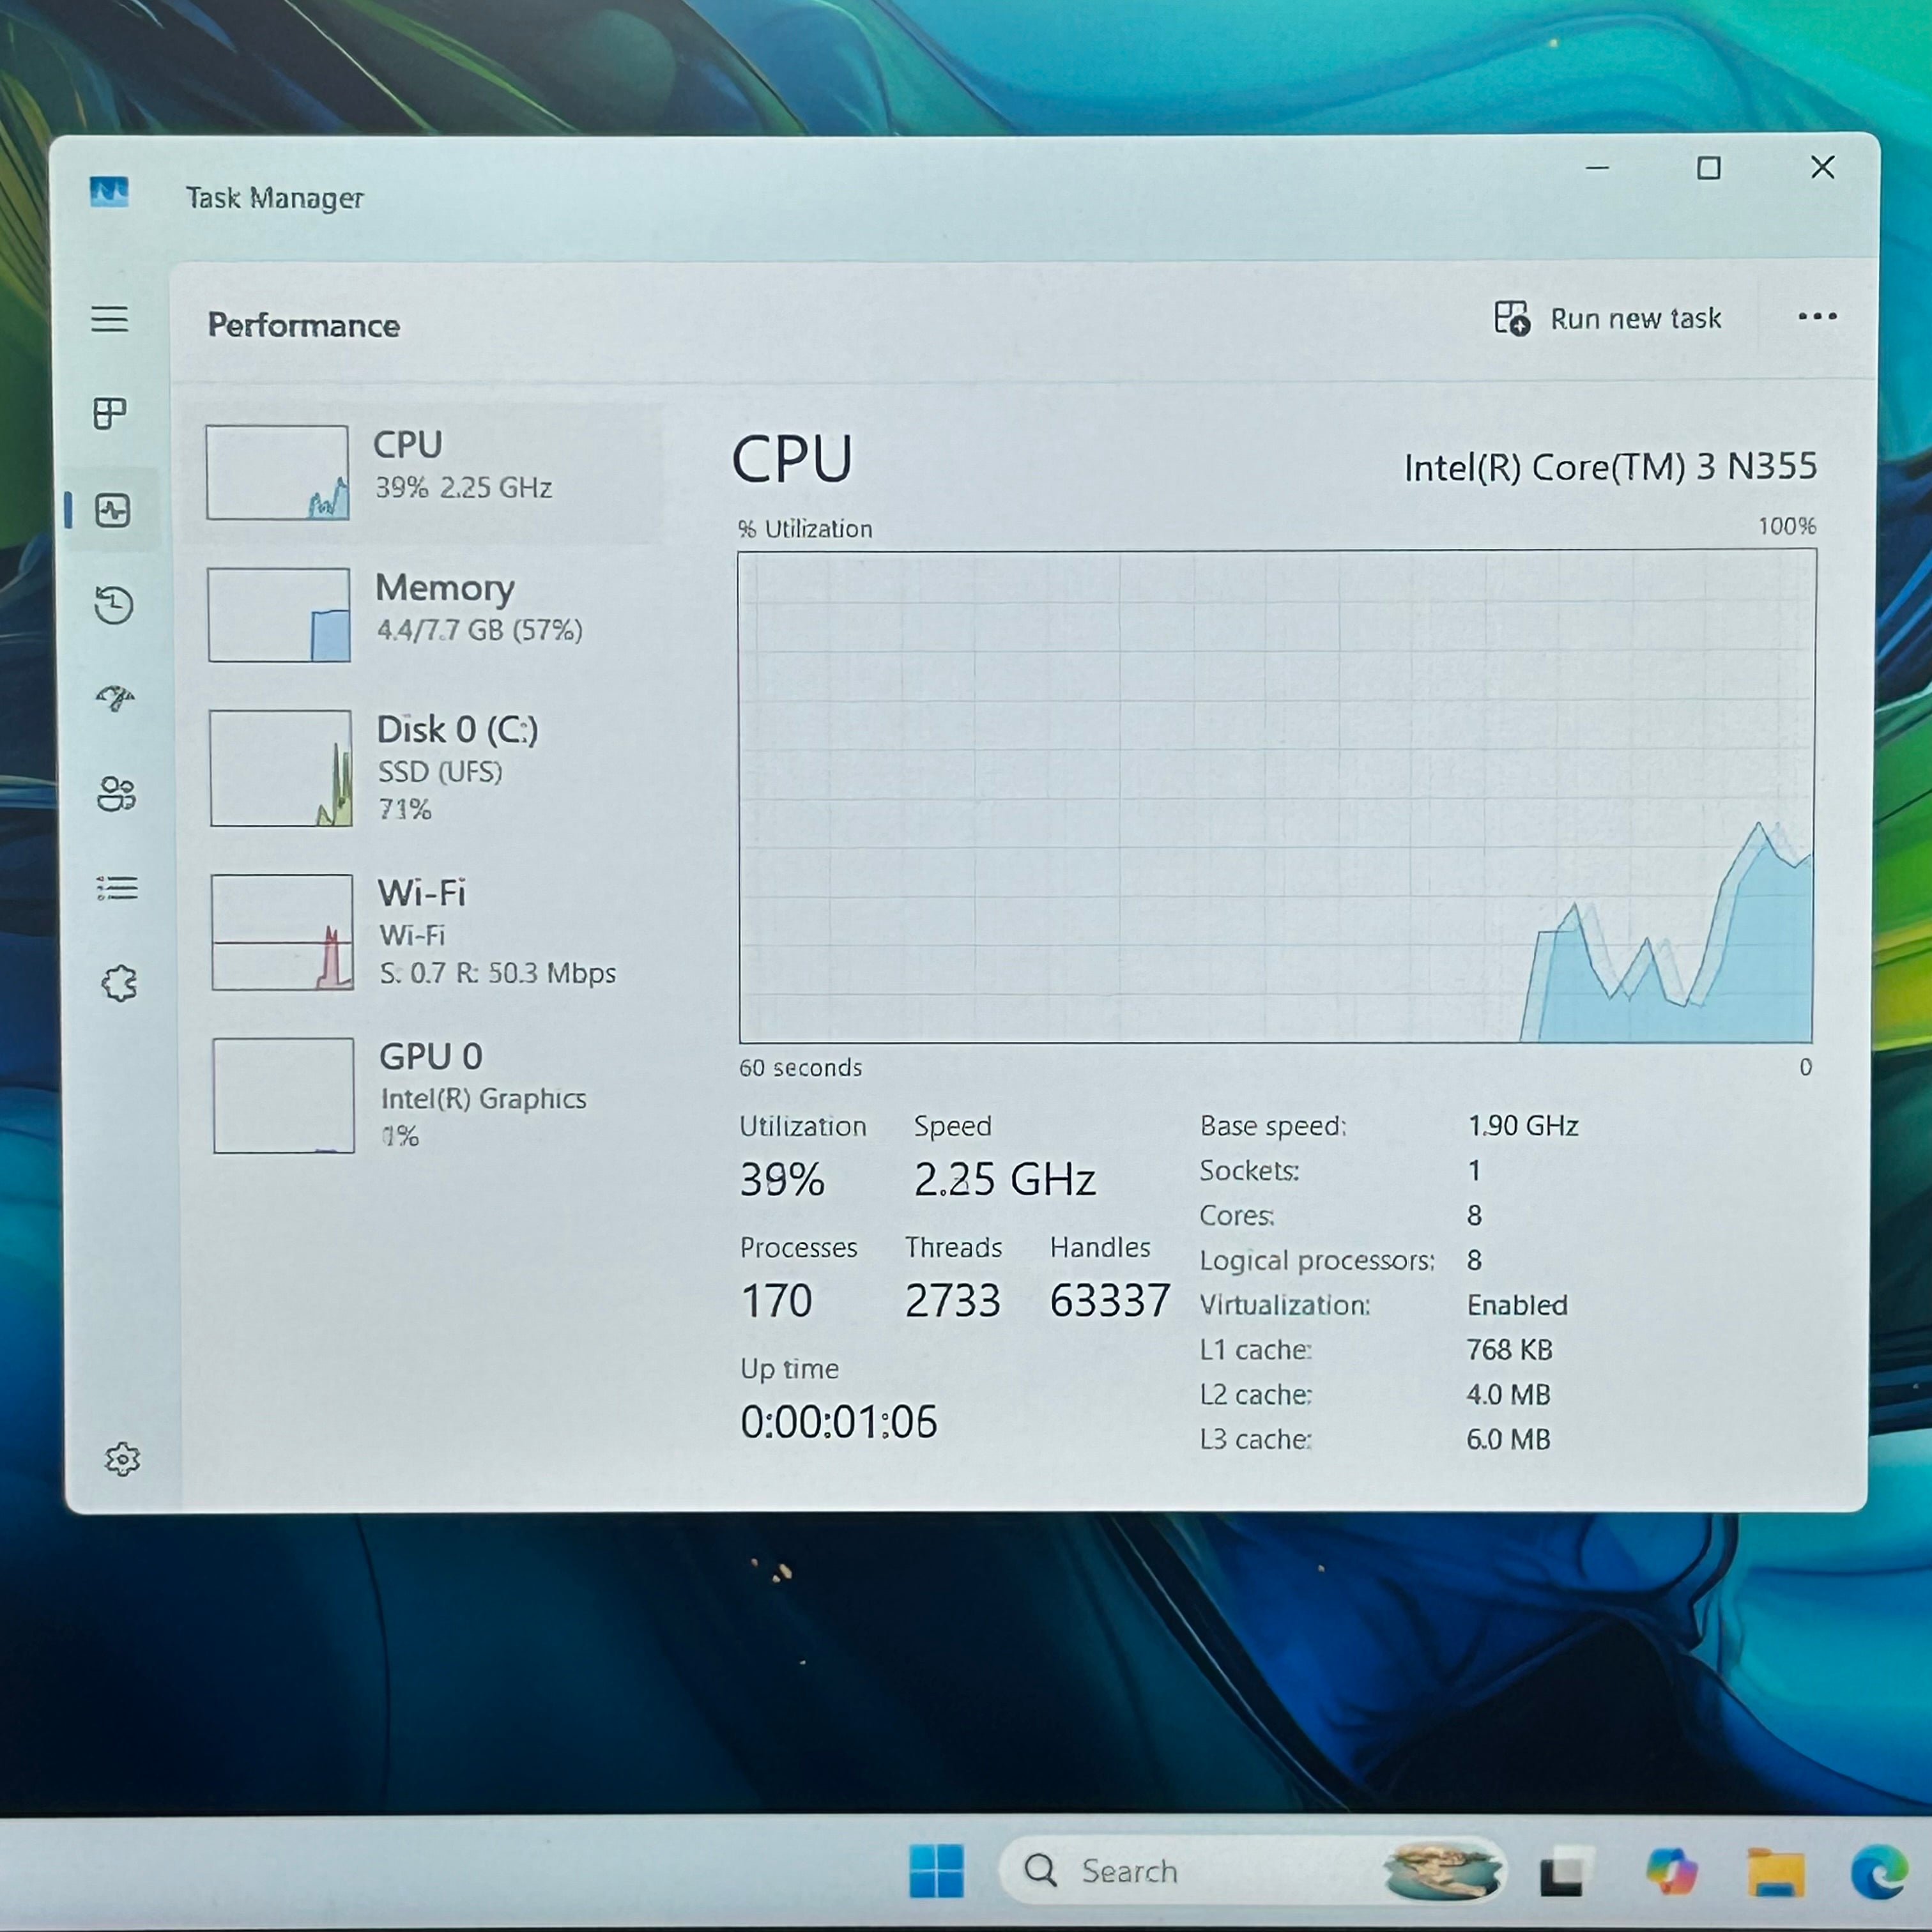Open the three-dot more options menu
Screen dimensions: 1932x1932
[1817, 317]
